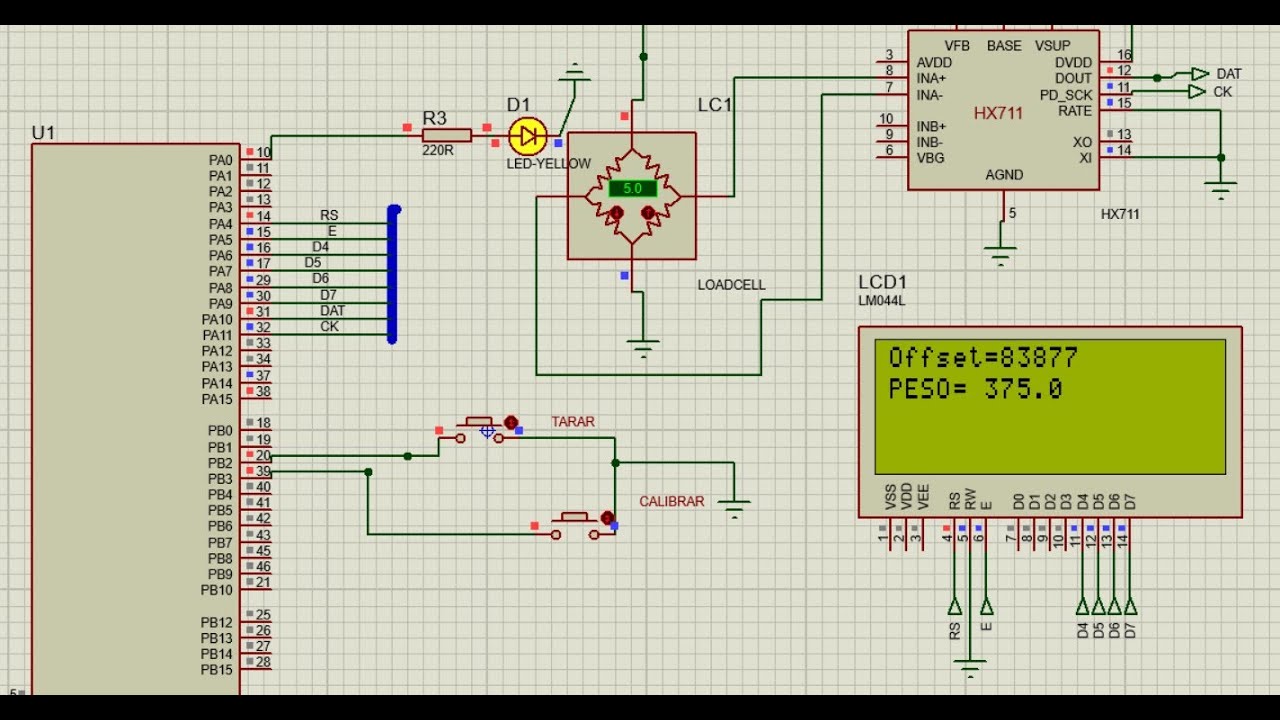Click the E terminal below the LCD
Screen dimensions: 1280x720
(x=987, y=606)
